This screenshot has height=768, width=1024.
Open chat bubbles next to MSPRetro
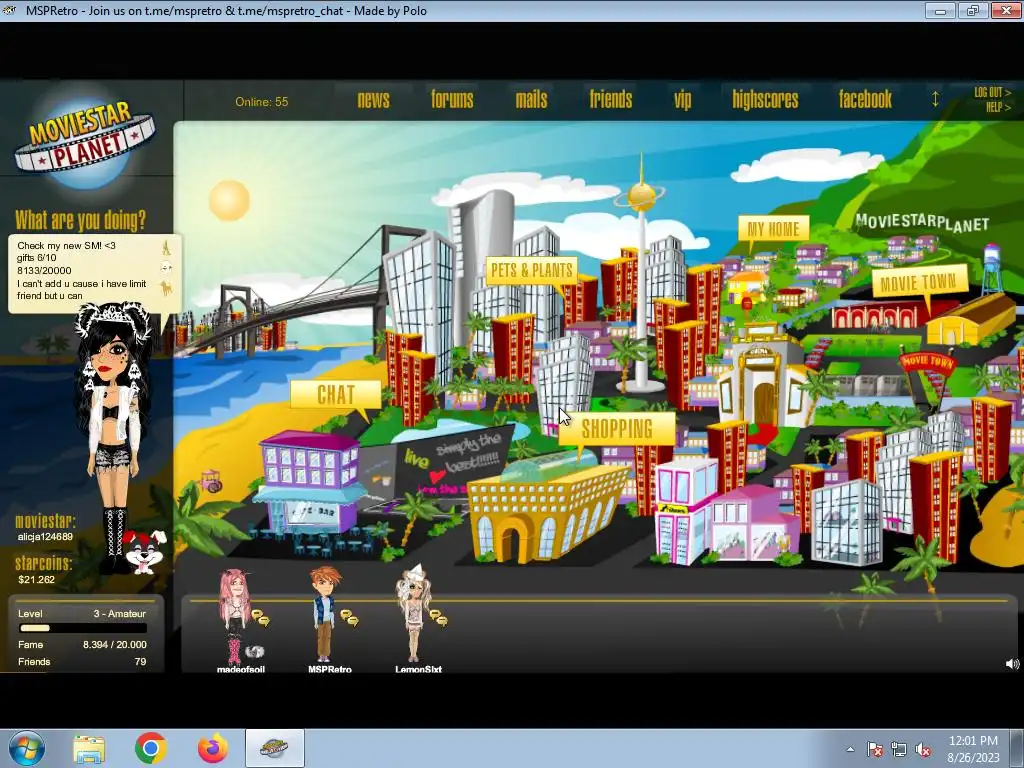point(349,617)
